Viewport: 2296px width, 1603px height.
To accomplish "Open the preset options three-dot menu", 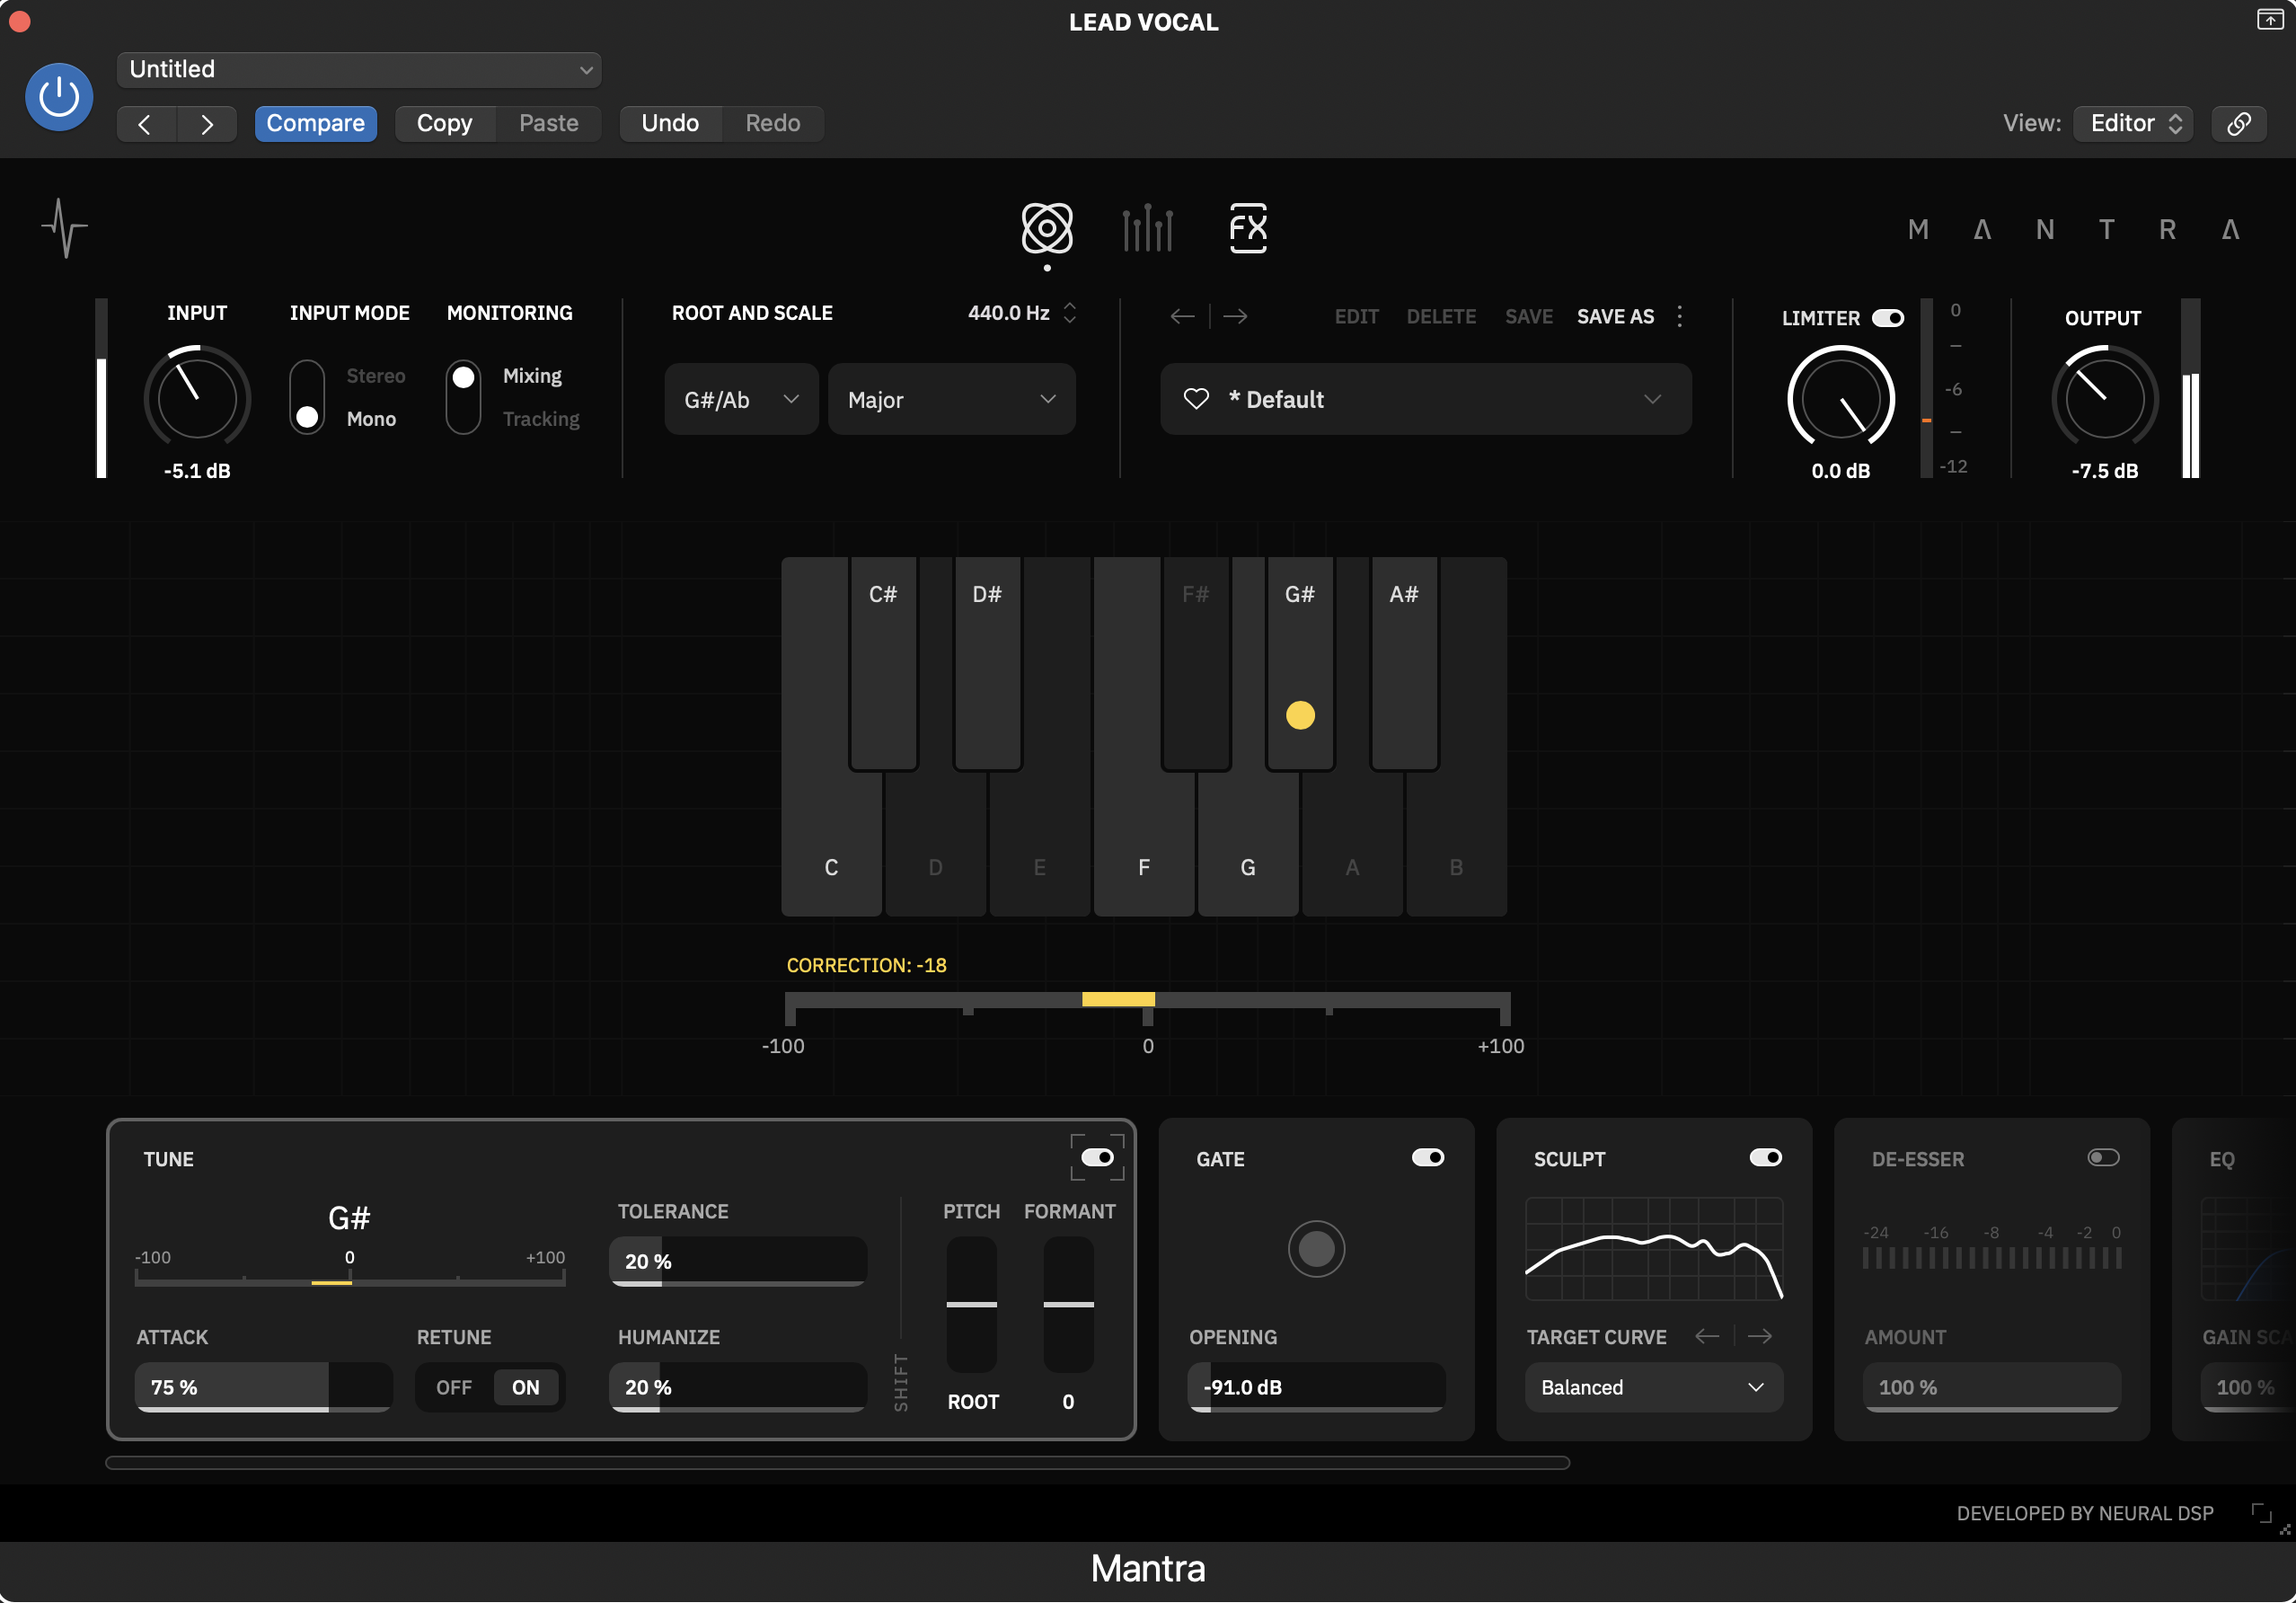I will [1679, 316].
